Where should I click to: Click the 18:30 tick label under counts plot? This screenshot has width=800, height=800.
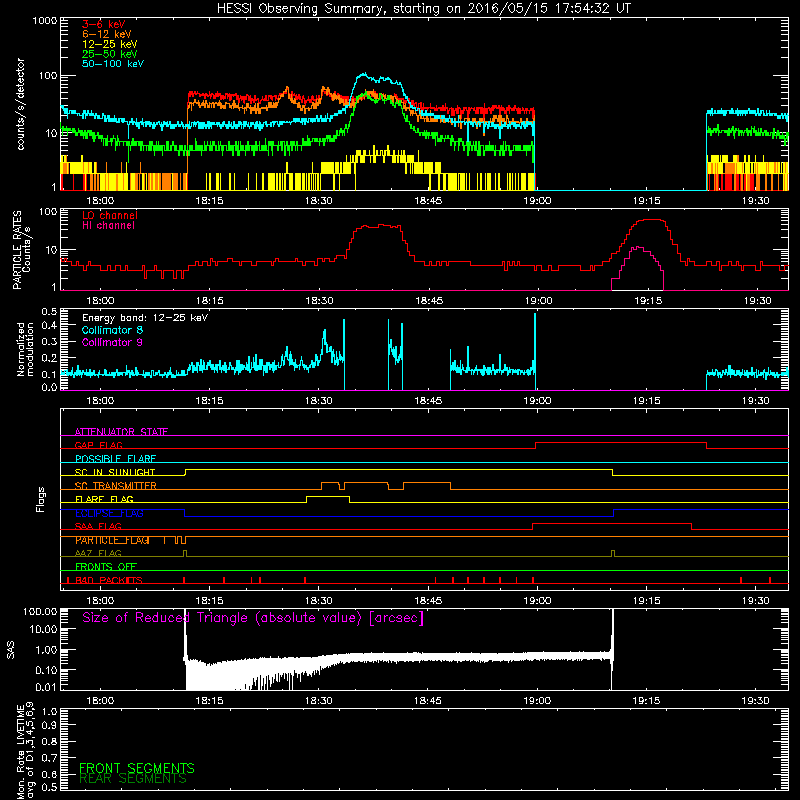coord(318,201)
